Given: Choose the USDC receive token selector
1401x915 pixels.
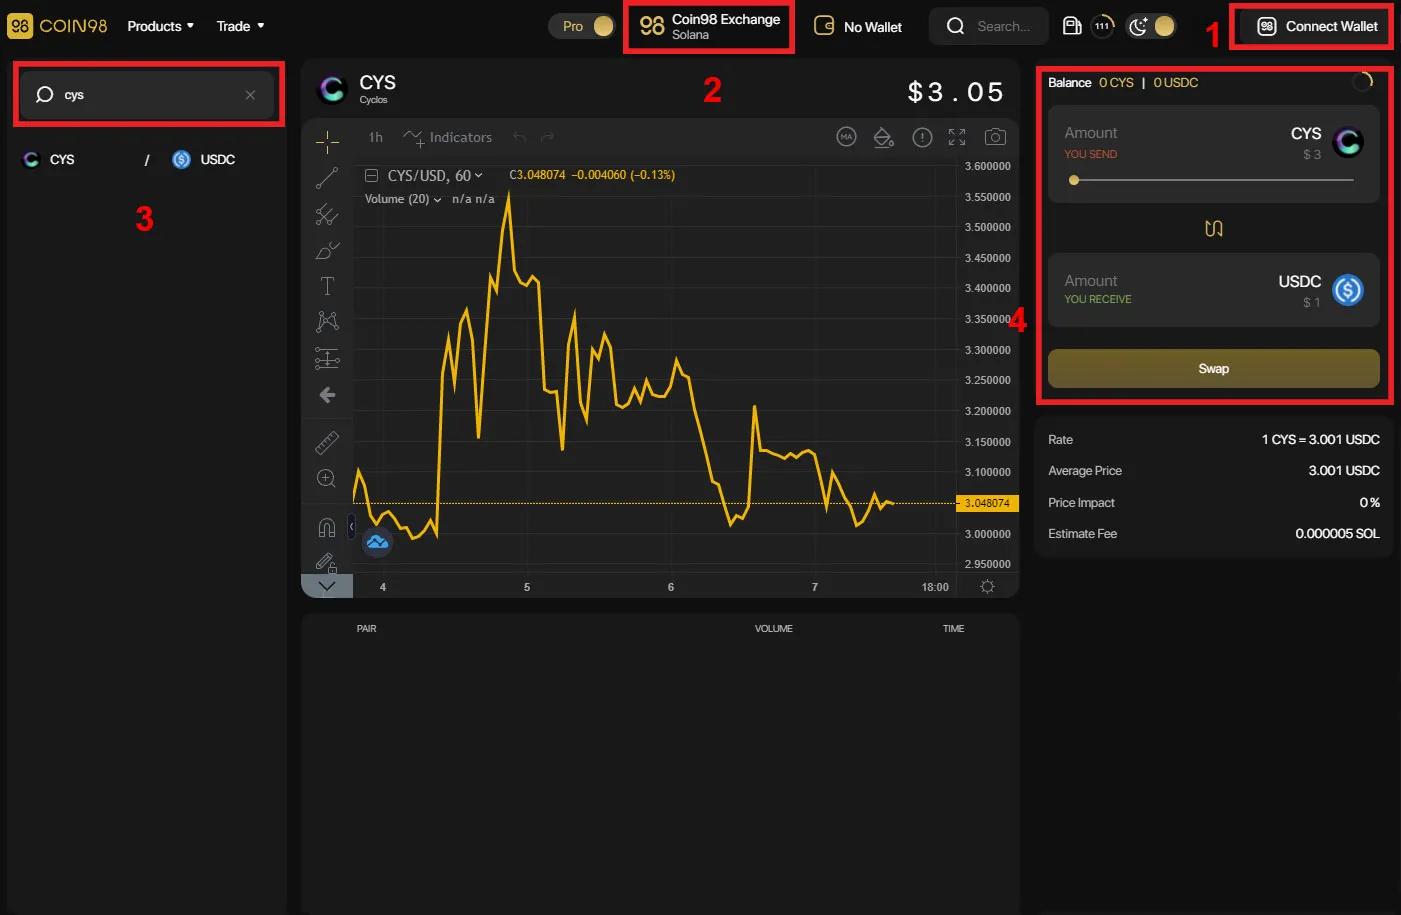Looking at the screenshot, I should point(1320,289).
